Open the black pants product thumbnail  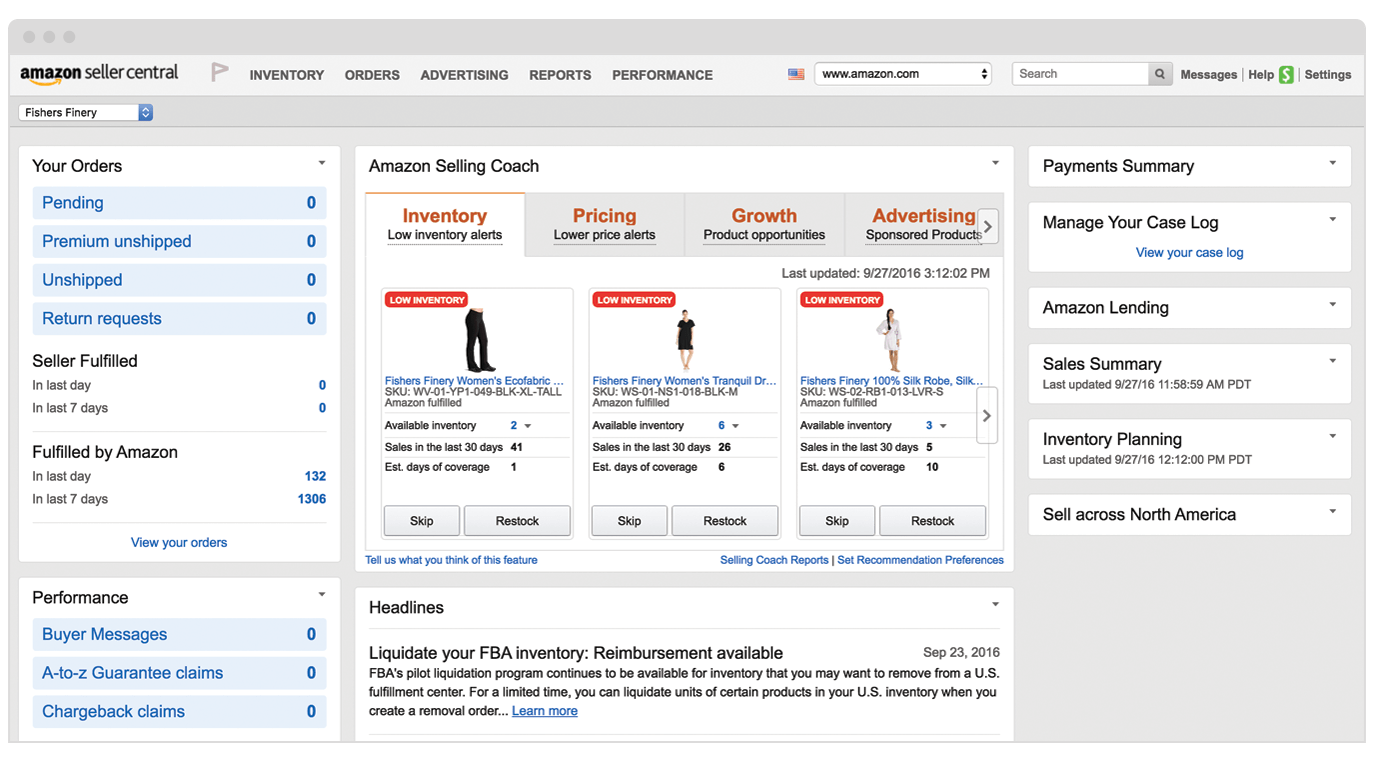[478, 340]
